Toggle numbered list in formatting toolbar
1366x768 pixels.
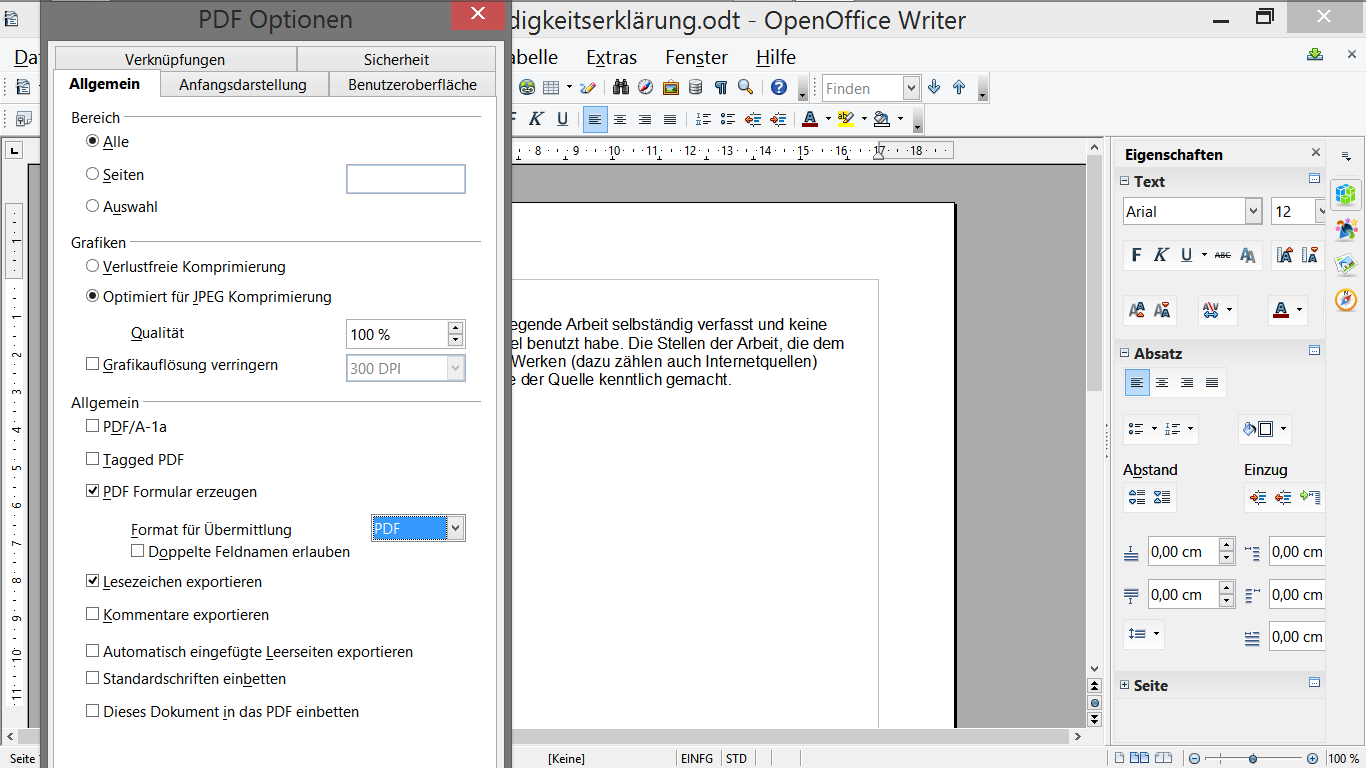tap(703, 119)
